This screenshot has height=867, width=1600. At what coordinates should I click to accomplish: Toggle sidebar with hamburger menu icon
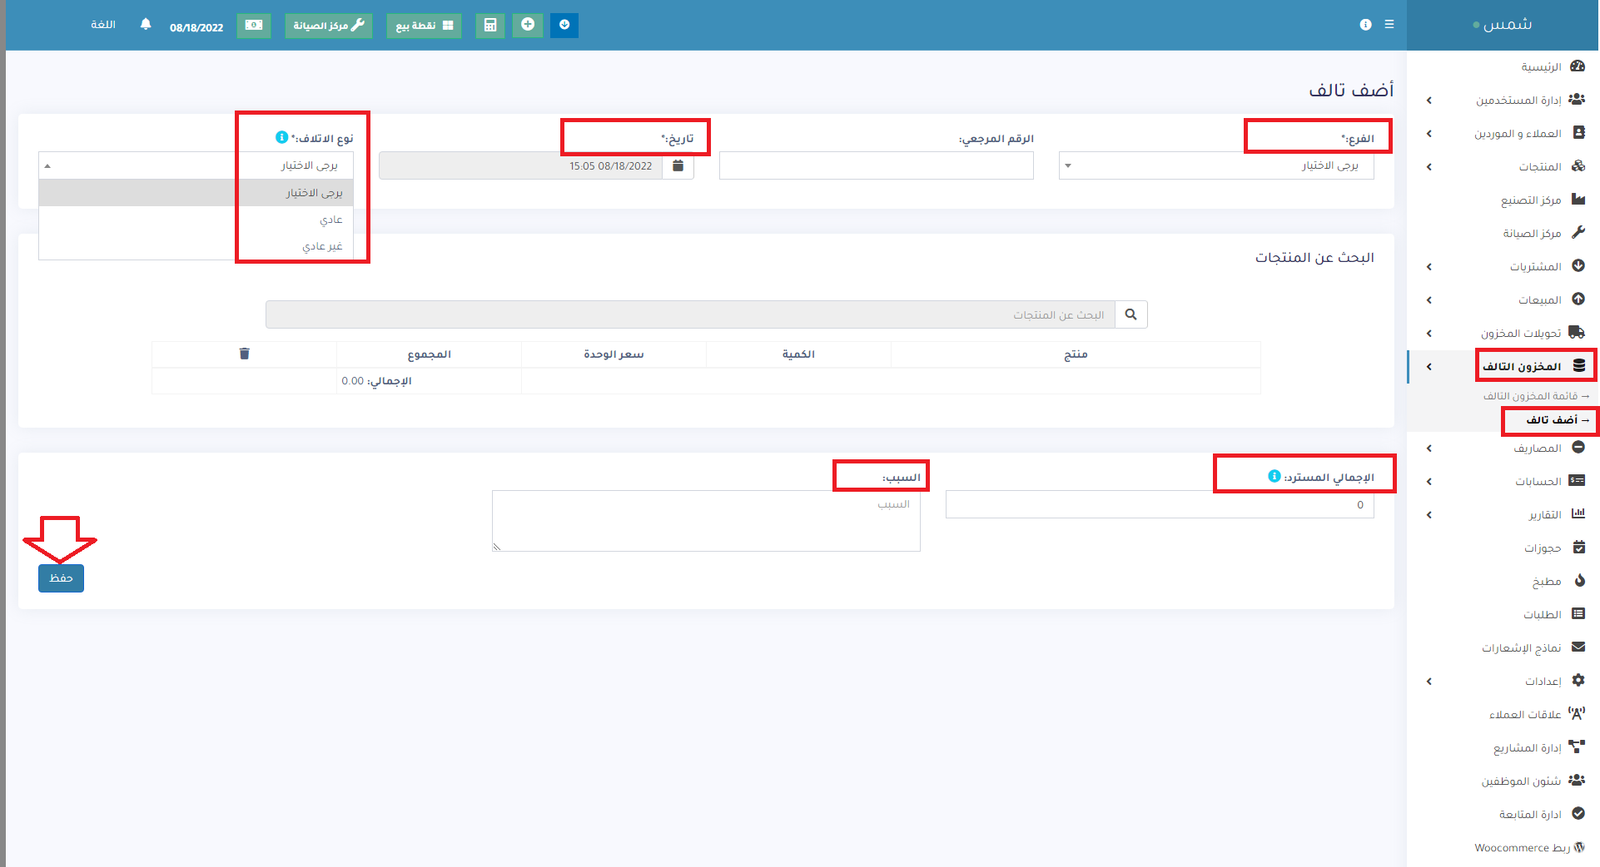[1389, 24]
